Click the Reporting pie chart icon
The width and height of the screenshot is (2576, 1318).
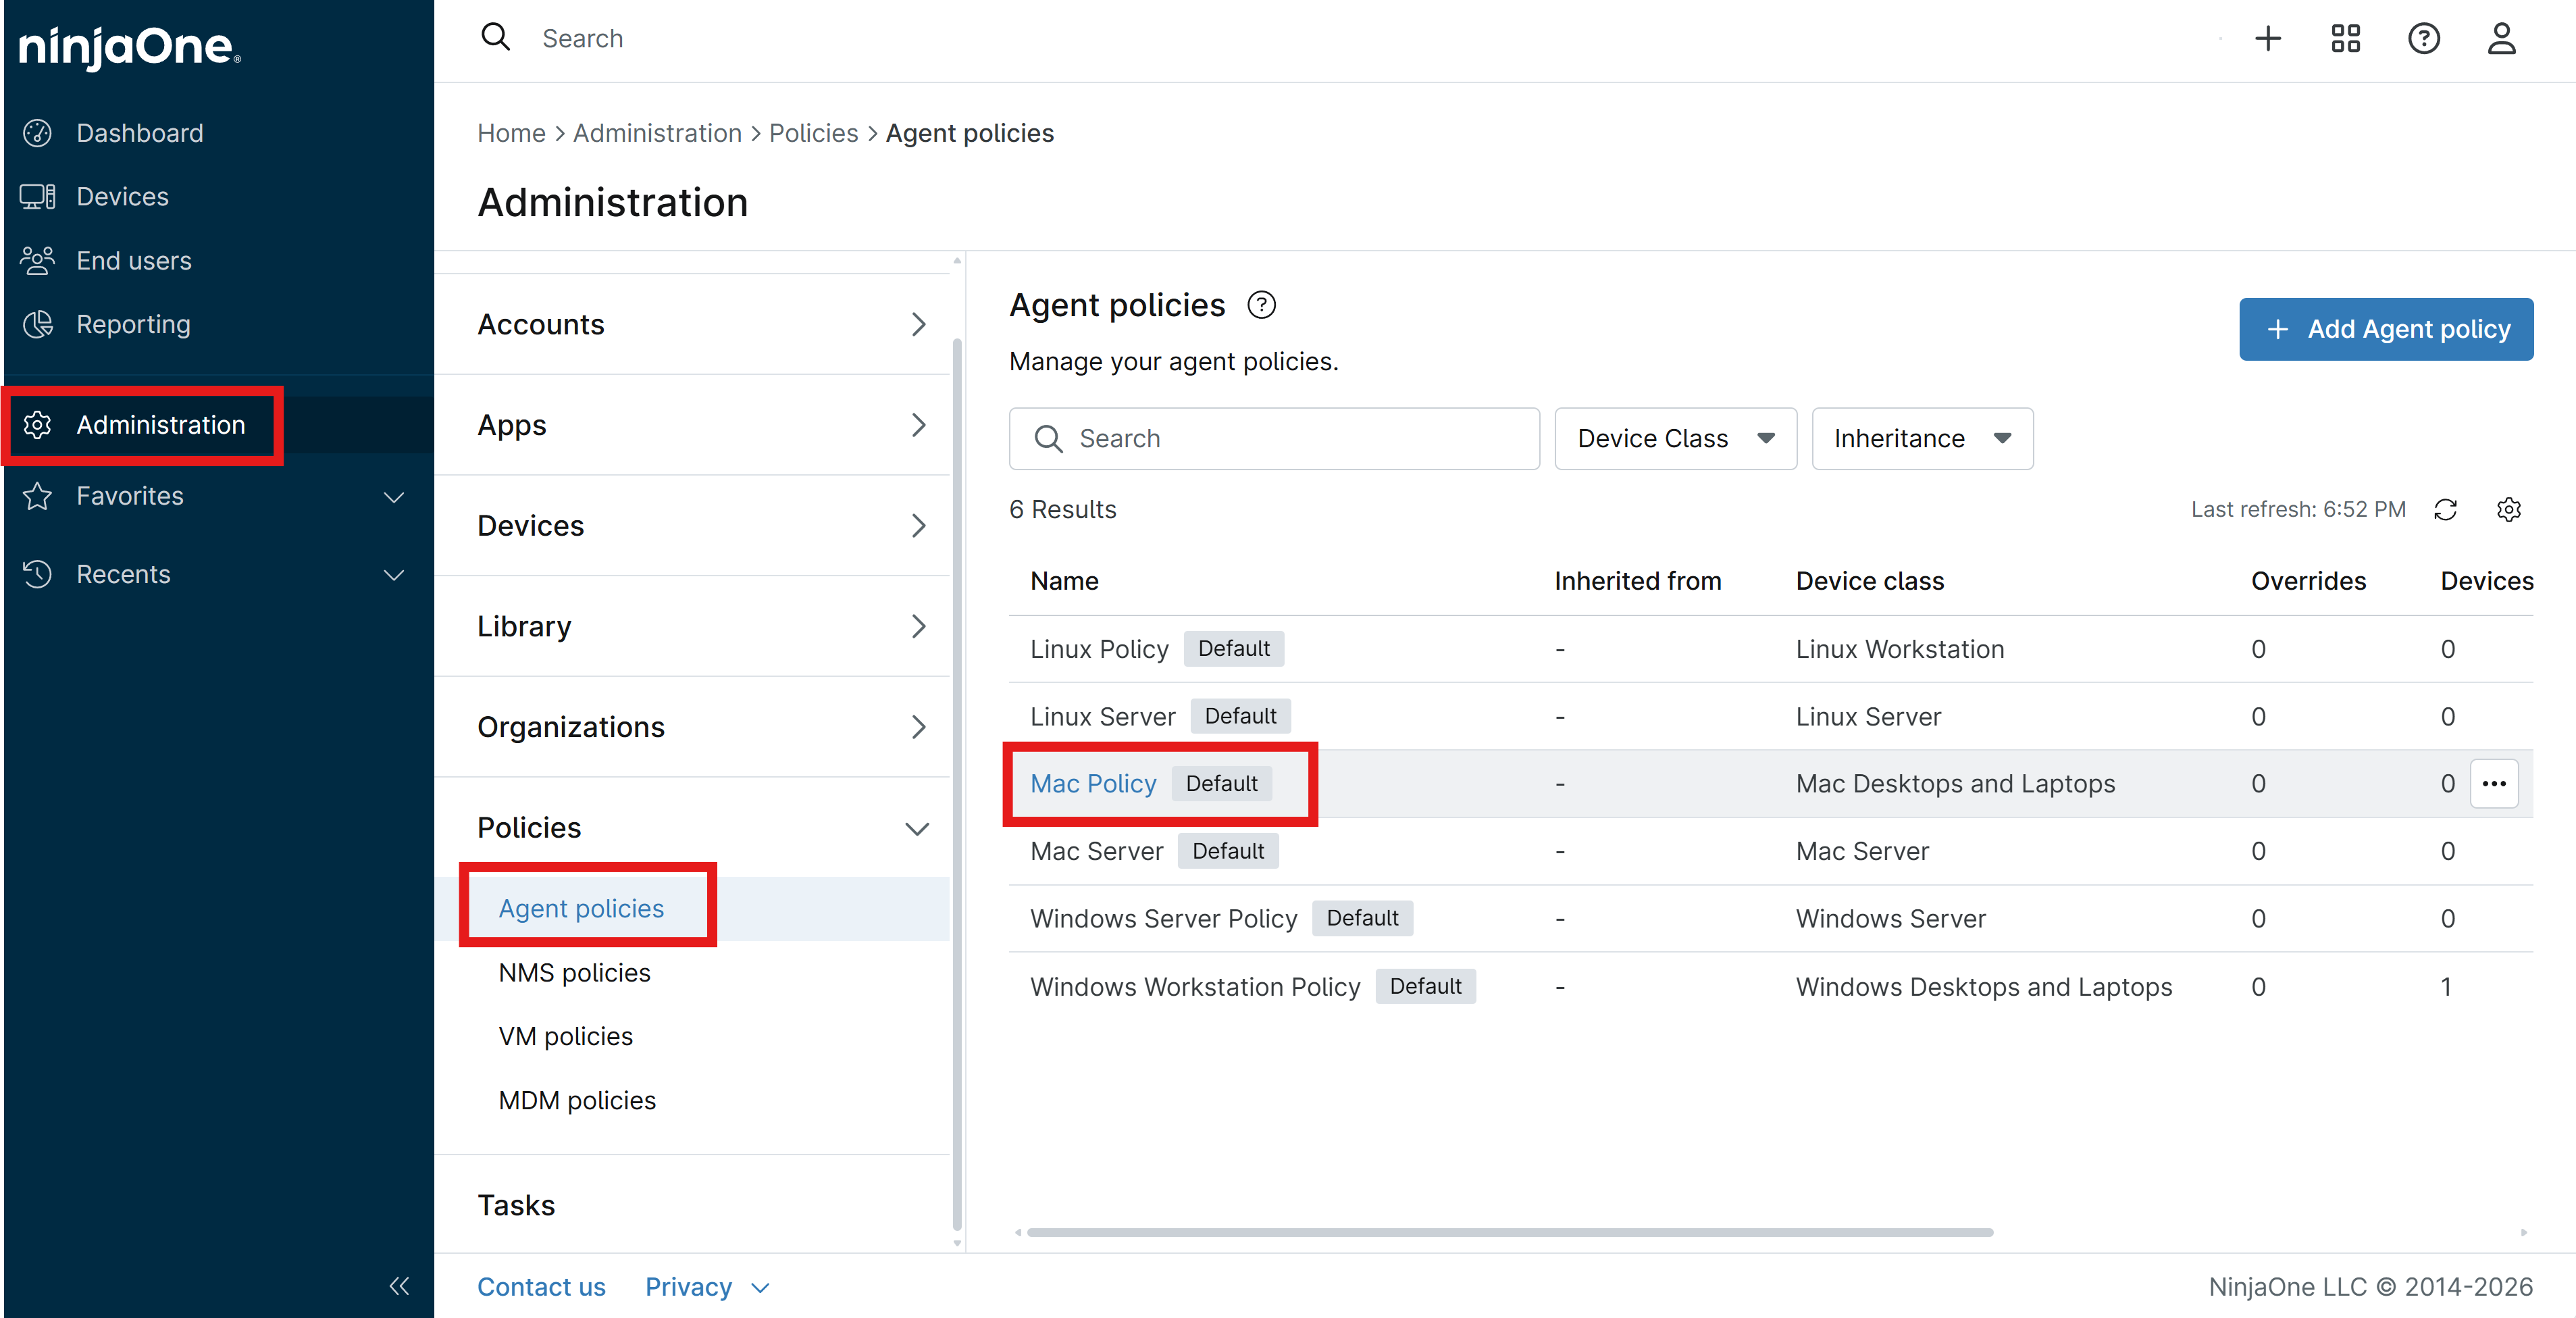click(x=38, y=324)
